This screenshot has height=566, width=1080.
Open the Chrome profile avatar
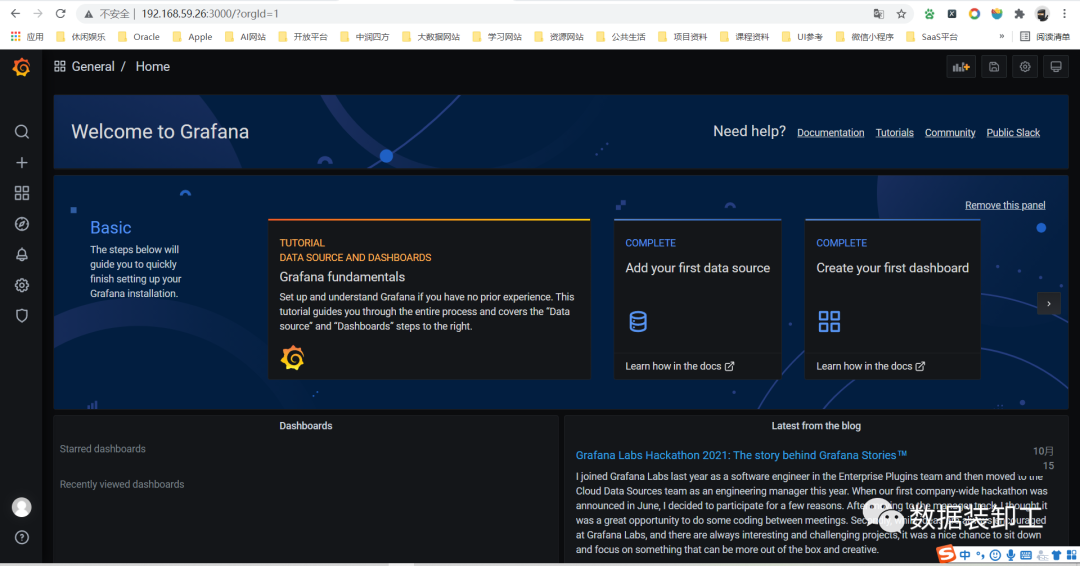[1042, 14]
